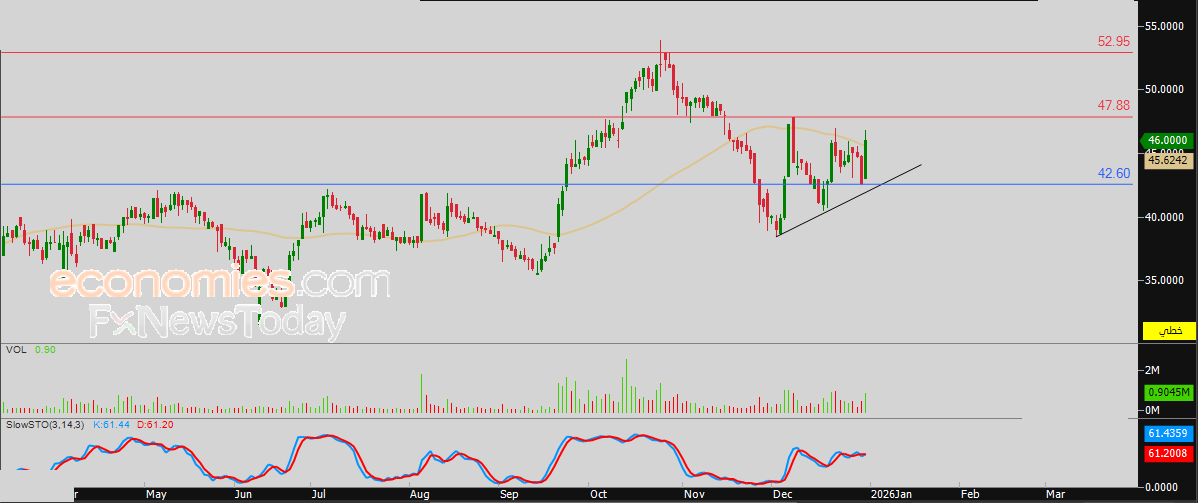Click the 2M label on volume axis
Viewport: 1198px width, 503px height.
[x=1153, y=370]
